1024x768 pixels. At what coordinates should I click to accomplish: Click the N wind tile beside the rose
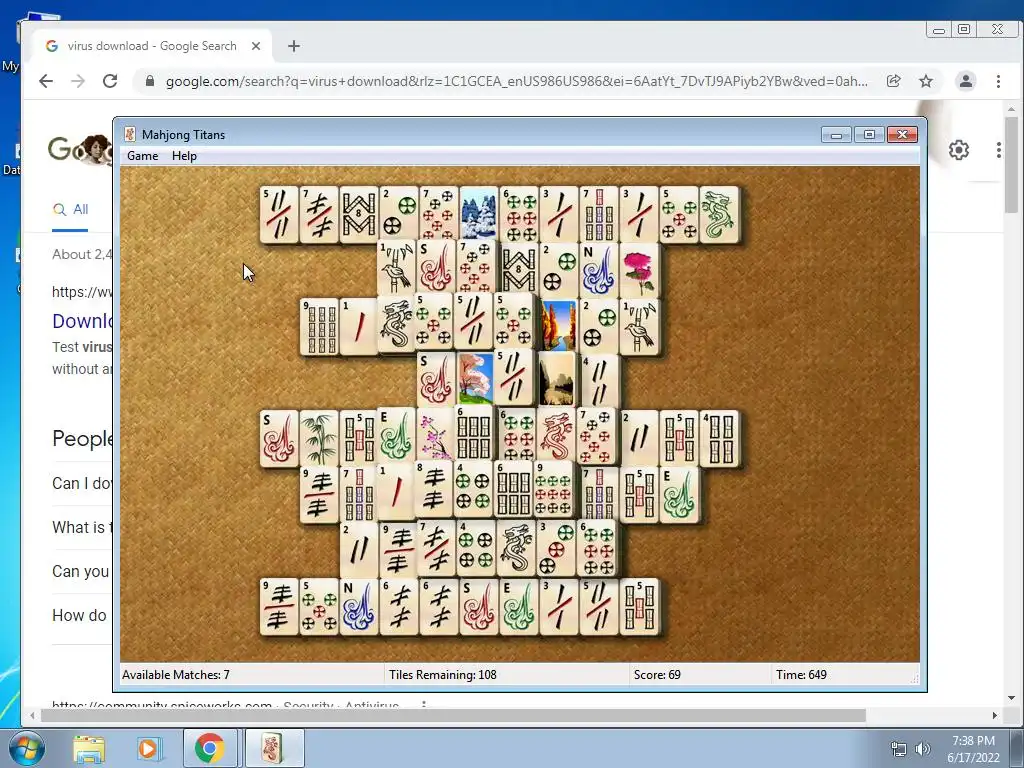598,270
